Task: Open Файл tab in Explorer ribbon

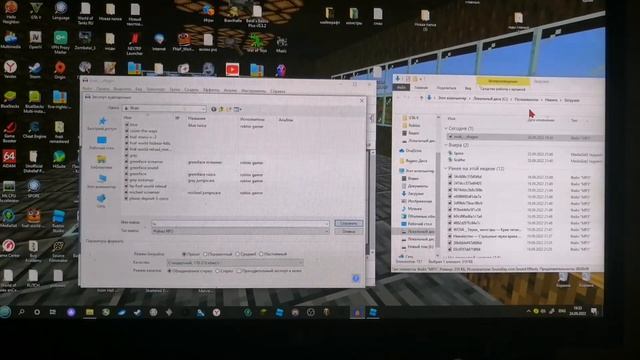Action: (x=402, y=87)
